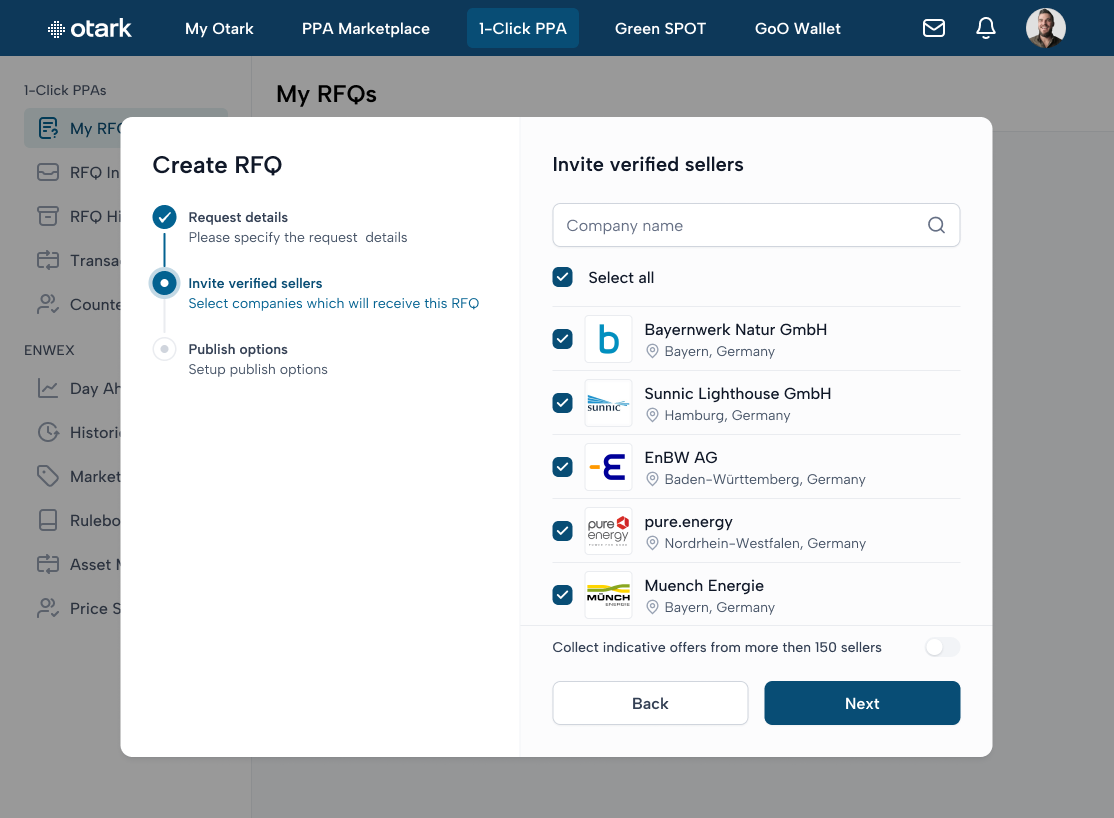Open the RFQ Inbox envelope icon
The height and width of the screenshot is (818, 1114).
[47, 172]
